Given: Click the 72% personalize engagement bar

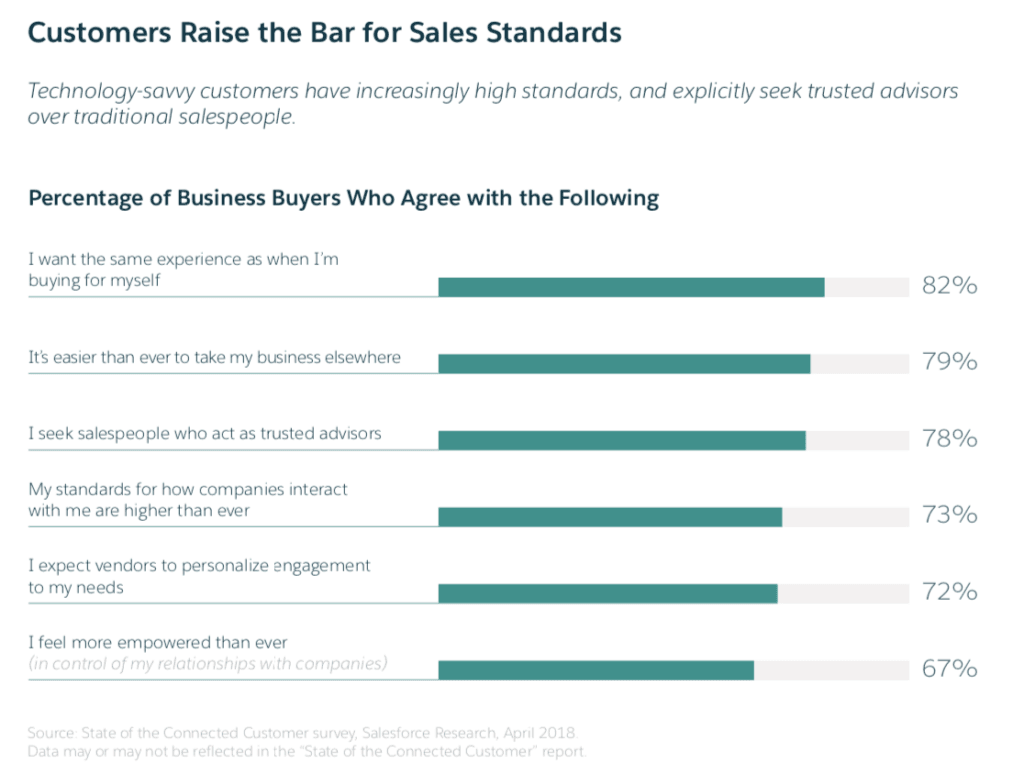Looking at the screenshot, I should click(x=607, y=593).
